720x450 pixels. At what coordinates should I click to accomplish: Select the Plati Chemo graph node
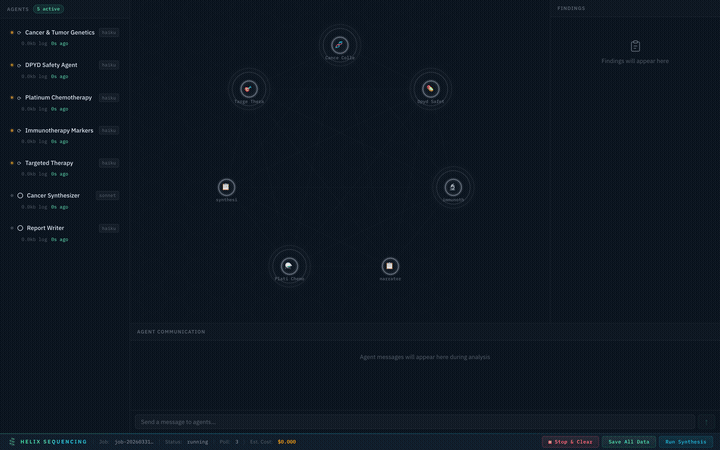289,266
